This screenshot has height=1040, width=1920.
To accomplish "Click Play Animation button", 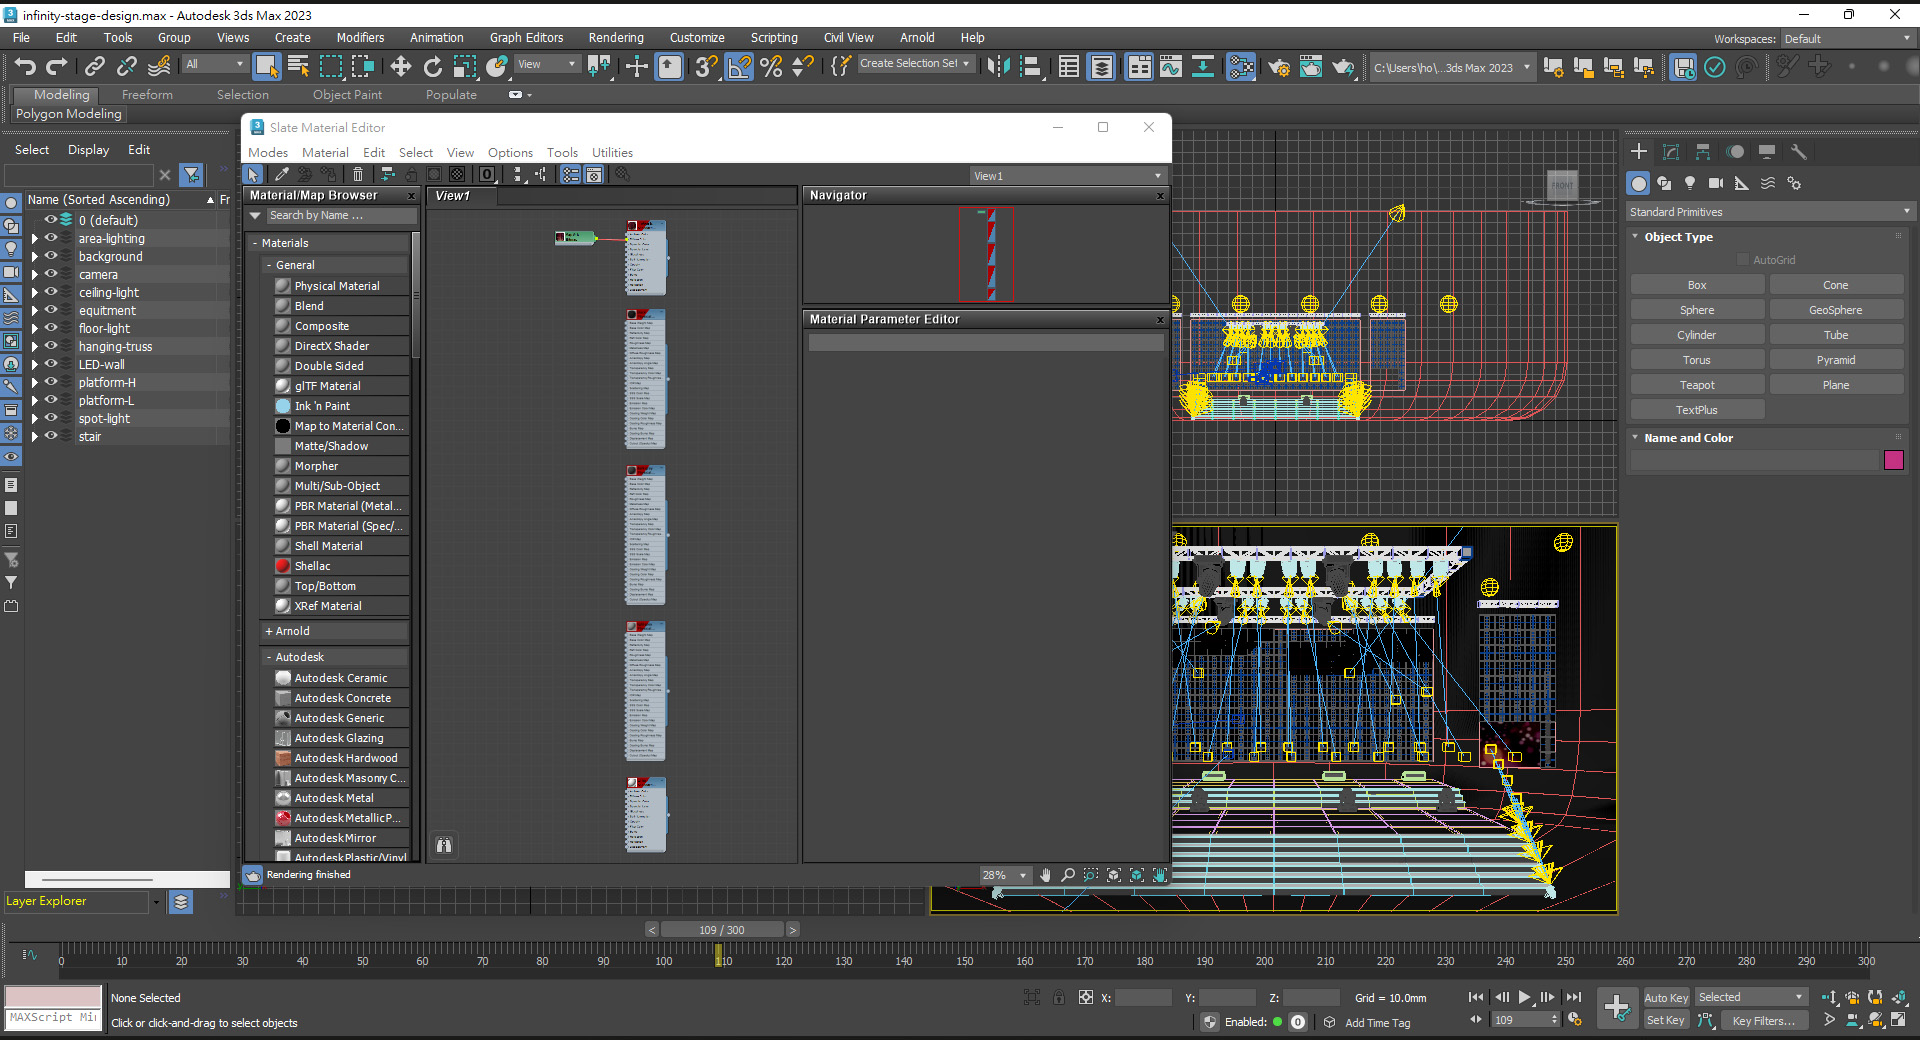I will [1524, 997].
